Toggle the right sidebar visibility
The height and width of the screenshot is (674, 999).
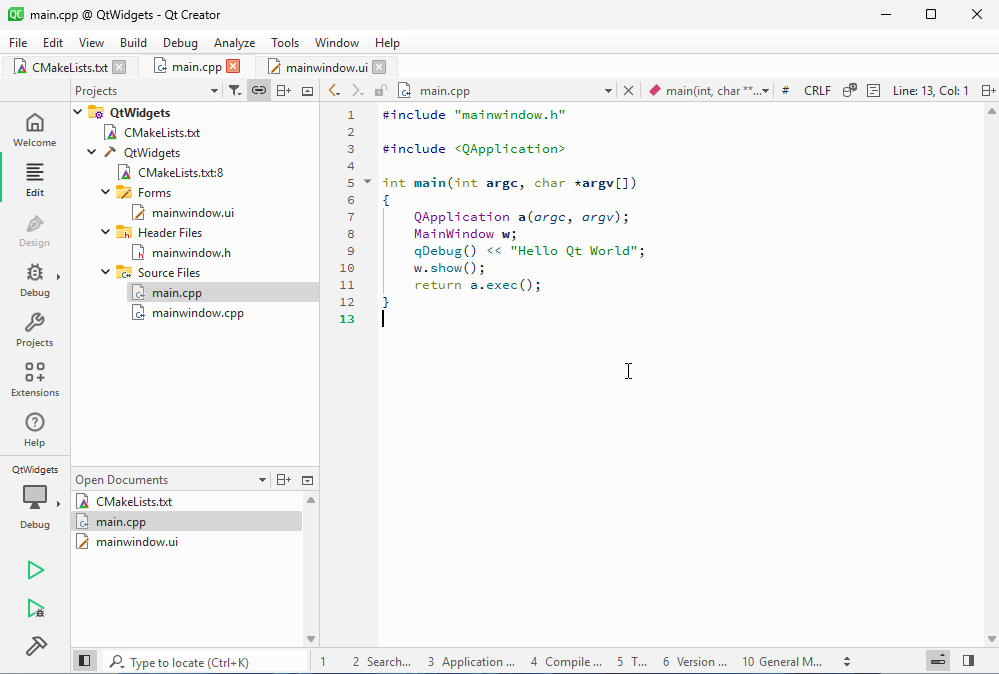click(x=968, y=661)
